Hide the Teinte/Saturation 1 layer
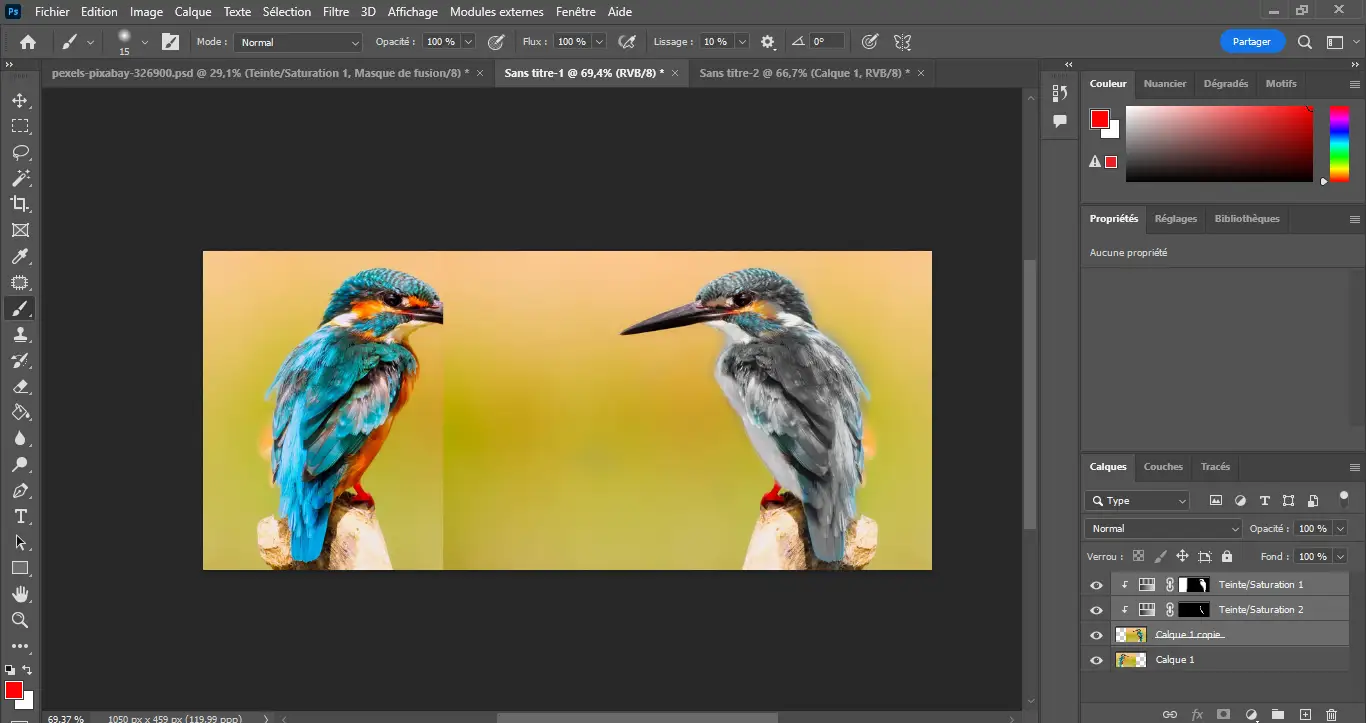This screenshot has width=1366, height=723. pyautogui.click(x=1096, y=585)
